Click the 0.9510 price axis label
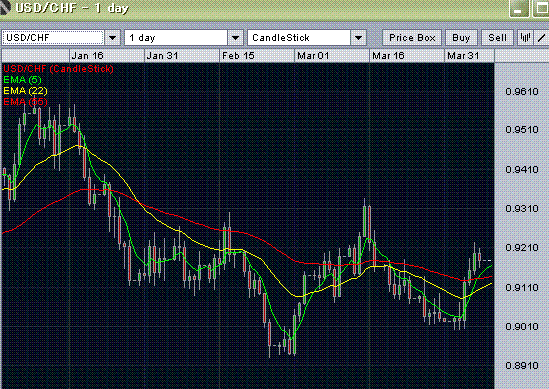 pyautogui.click(x=522, y=130)
